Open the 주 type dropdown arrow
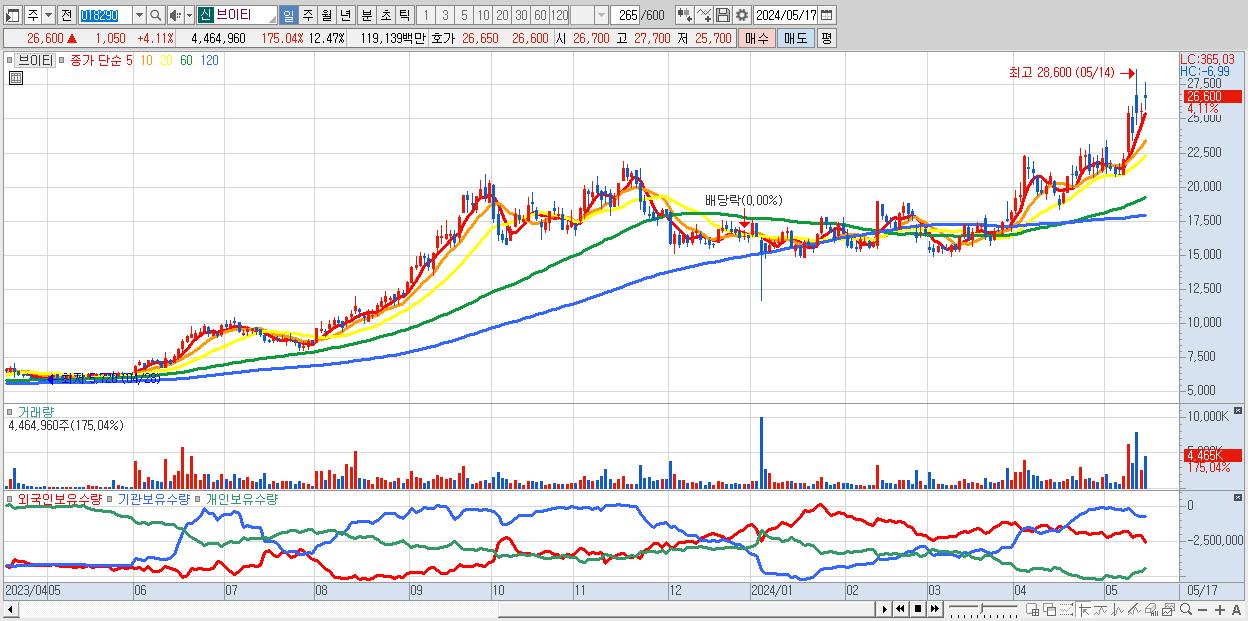Screen dimensions: 1248x621 (48, 15)
